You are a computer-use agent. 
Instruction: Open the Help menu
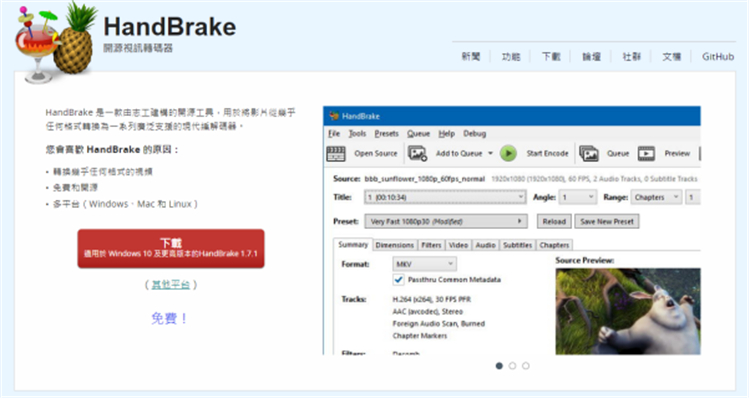tap(446, 133)
